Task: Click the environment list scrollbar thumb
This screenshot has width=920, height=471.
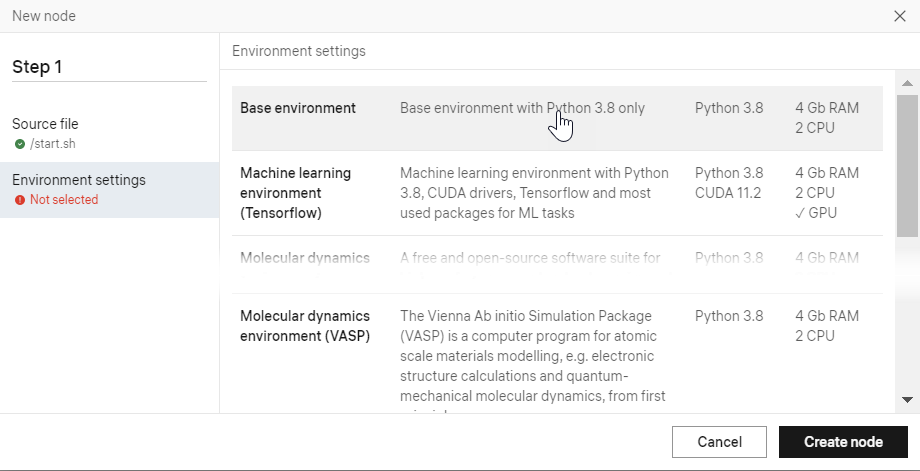Action: 907,165
